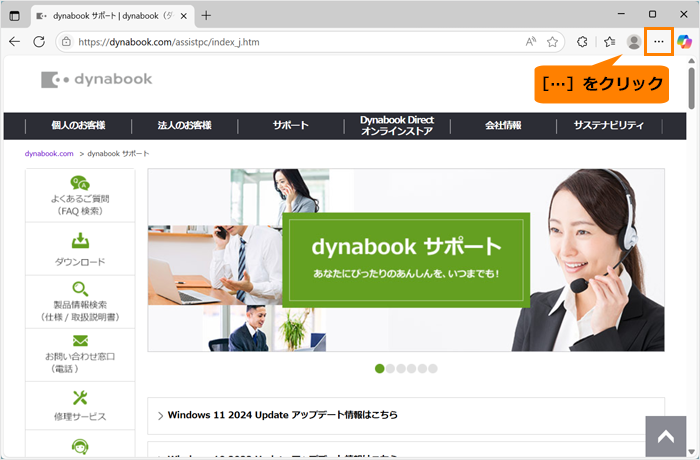The image size is (700, 460).
Task: Open 製品情報検索 magnifier icon
Action: click(x=80, y=289)
